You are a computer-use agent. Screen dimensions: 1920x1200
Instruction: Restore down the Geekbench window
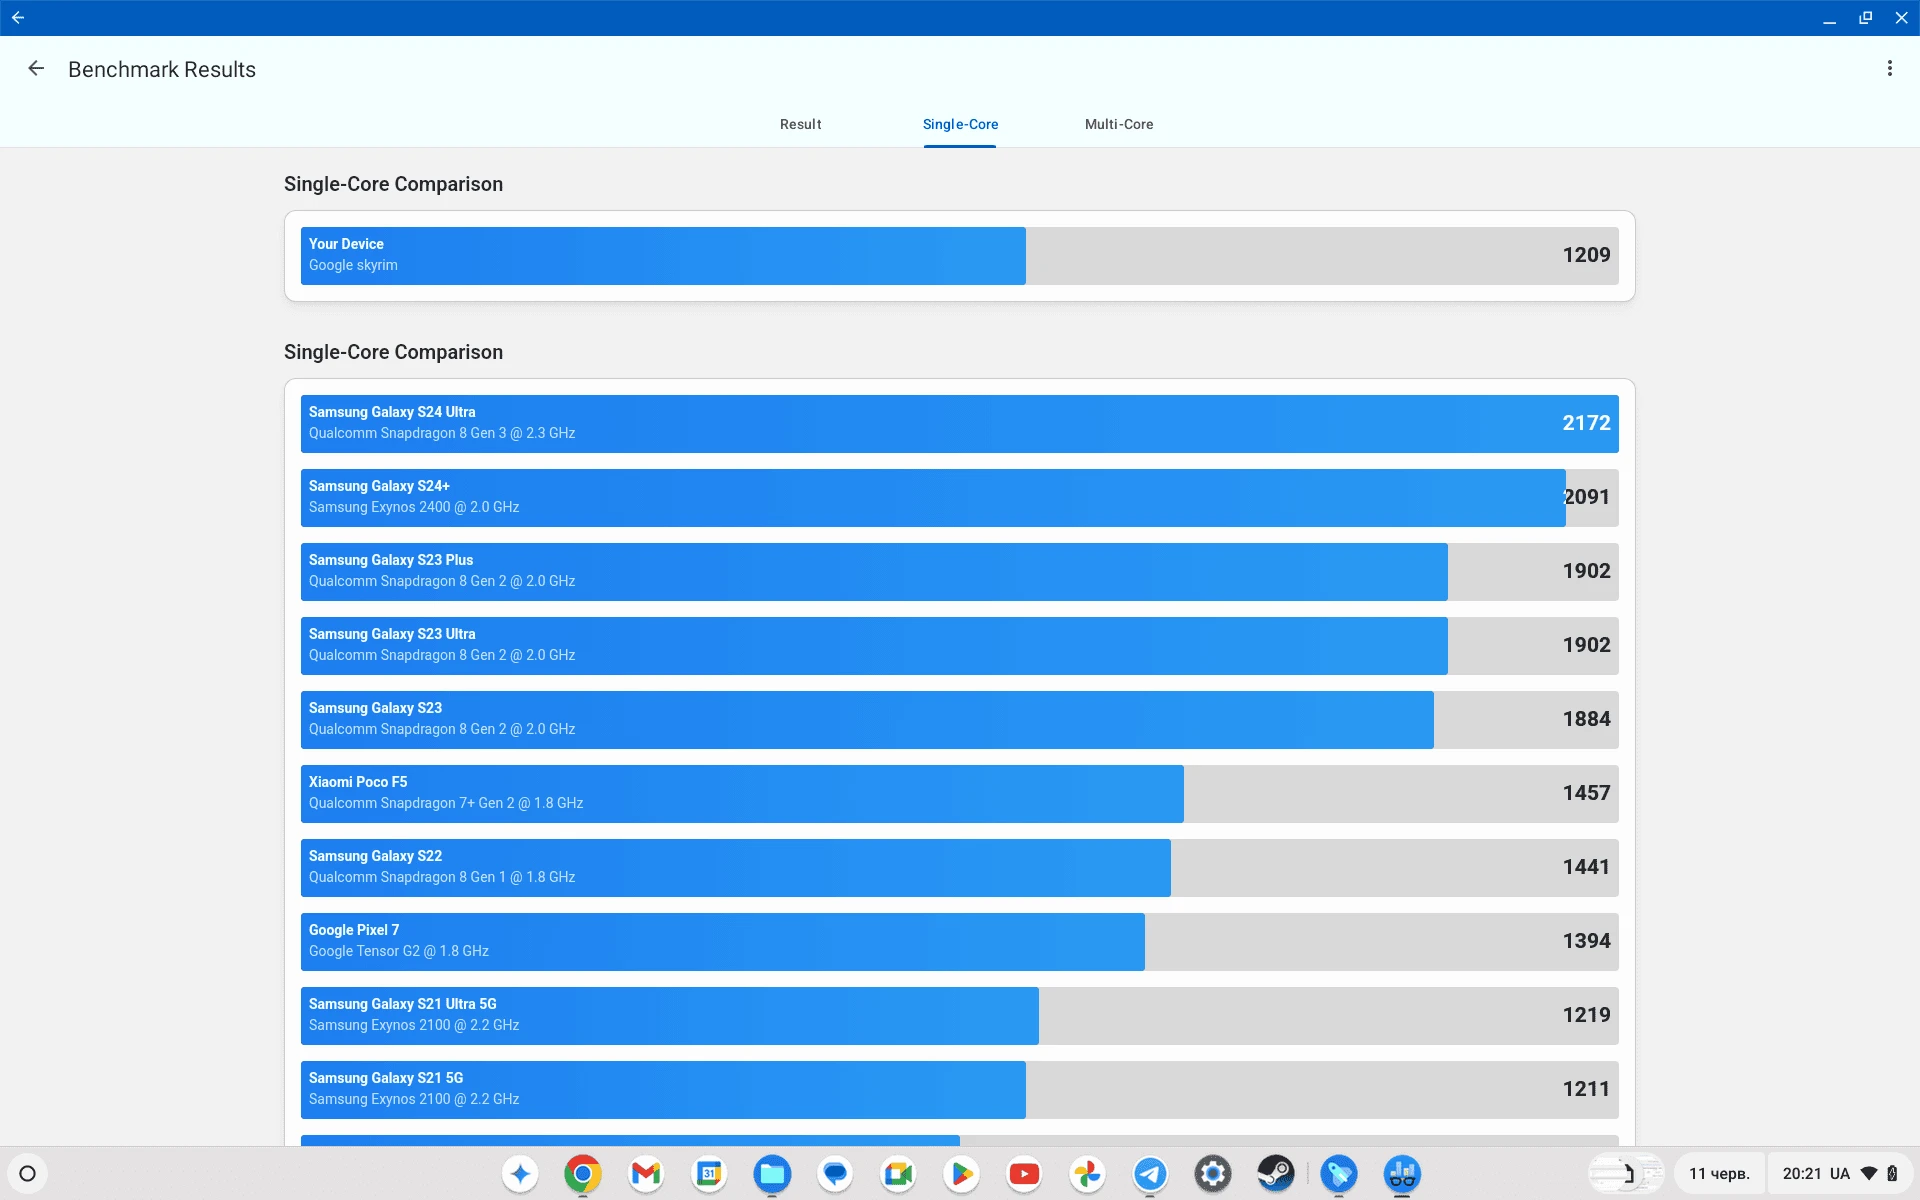[x=1865, y=18]
